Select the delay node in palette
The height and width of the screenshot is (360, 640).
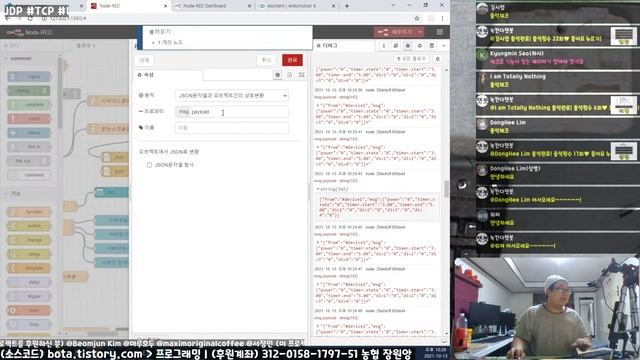pos(29,282)
